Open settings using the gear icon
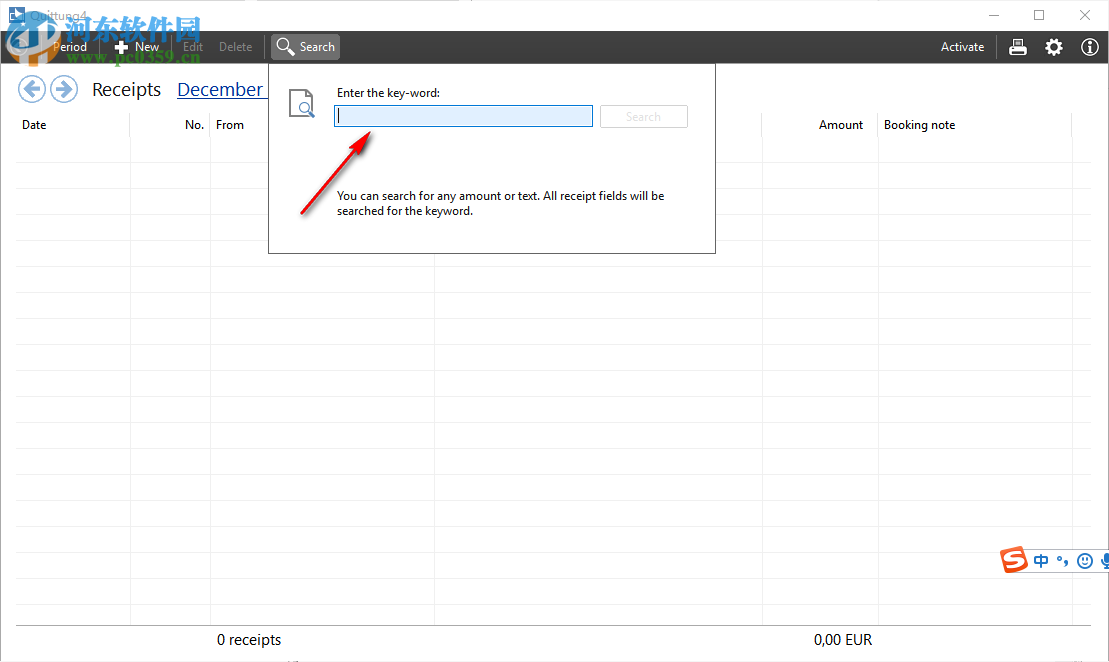The height and width of the screenshot is (662, 1109). pyautogui.click(x=1054, y=46)
